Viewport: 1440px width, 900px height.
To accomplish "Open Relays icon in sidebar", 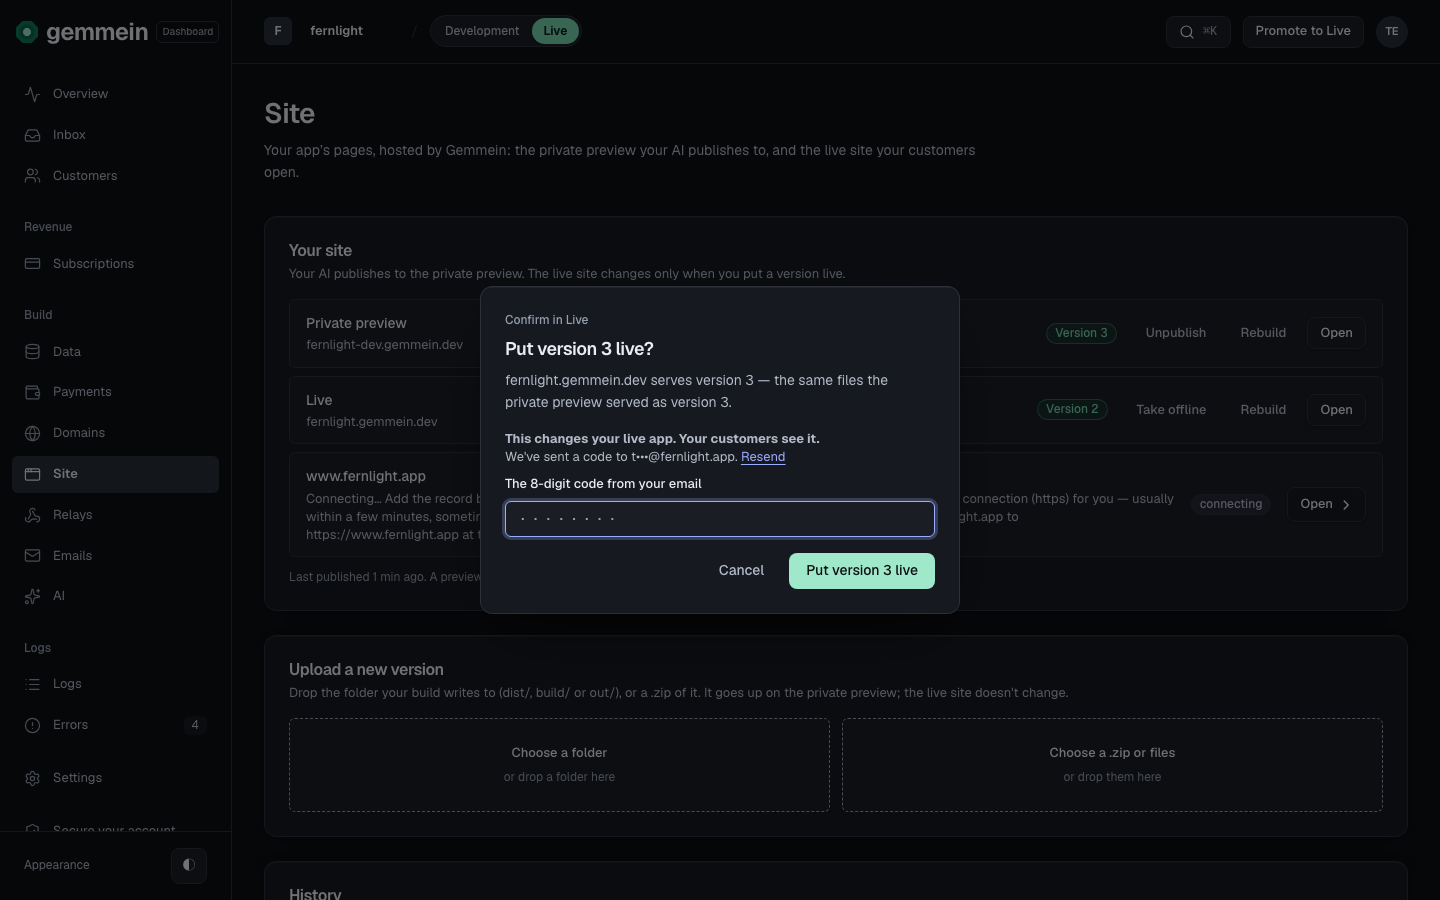I will point(33,515).
